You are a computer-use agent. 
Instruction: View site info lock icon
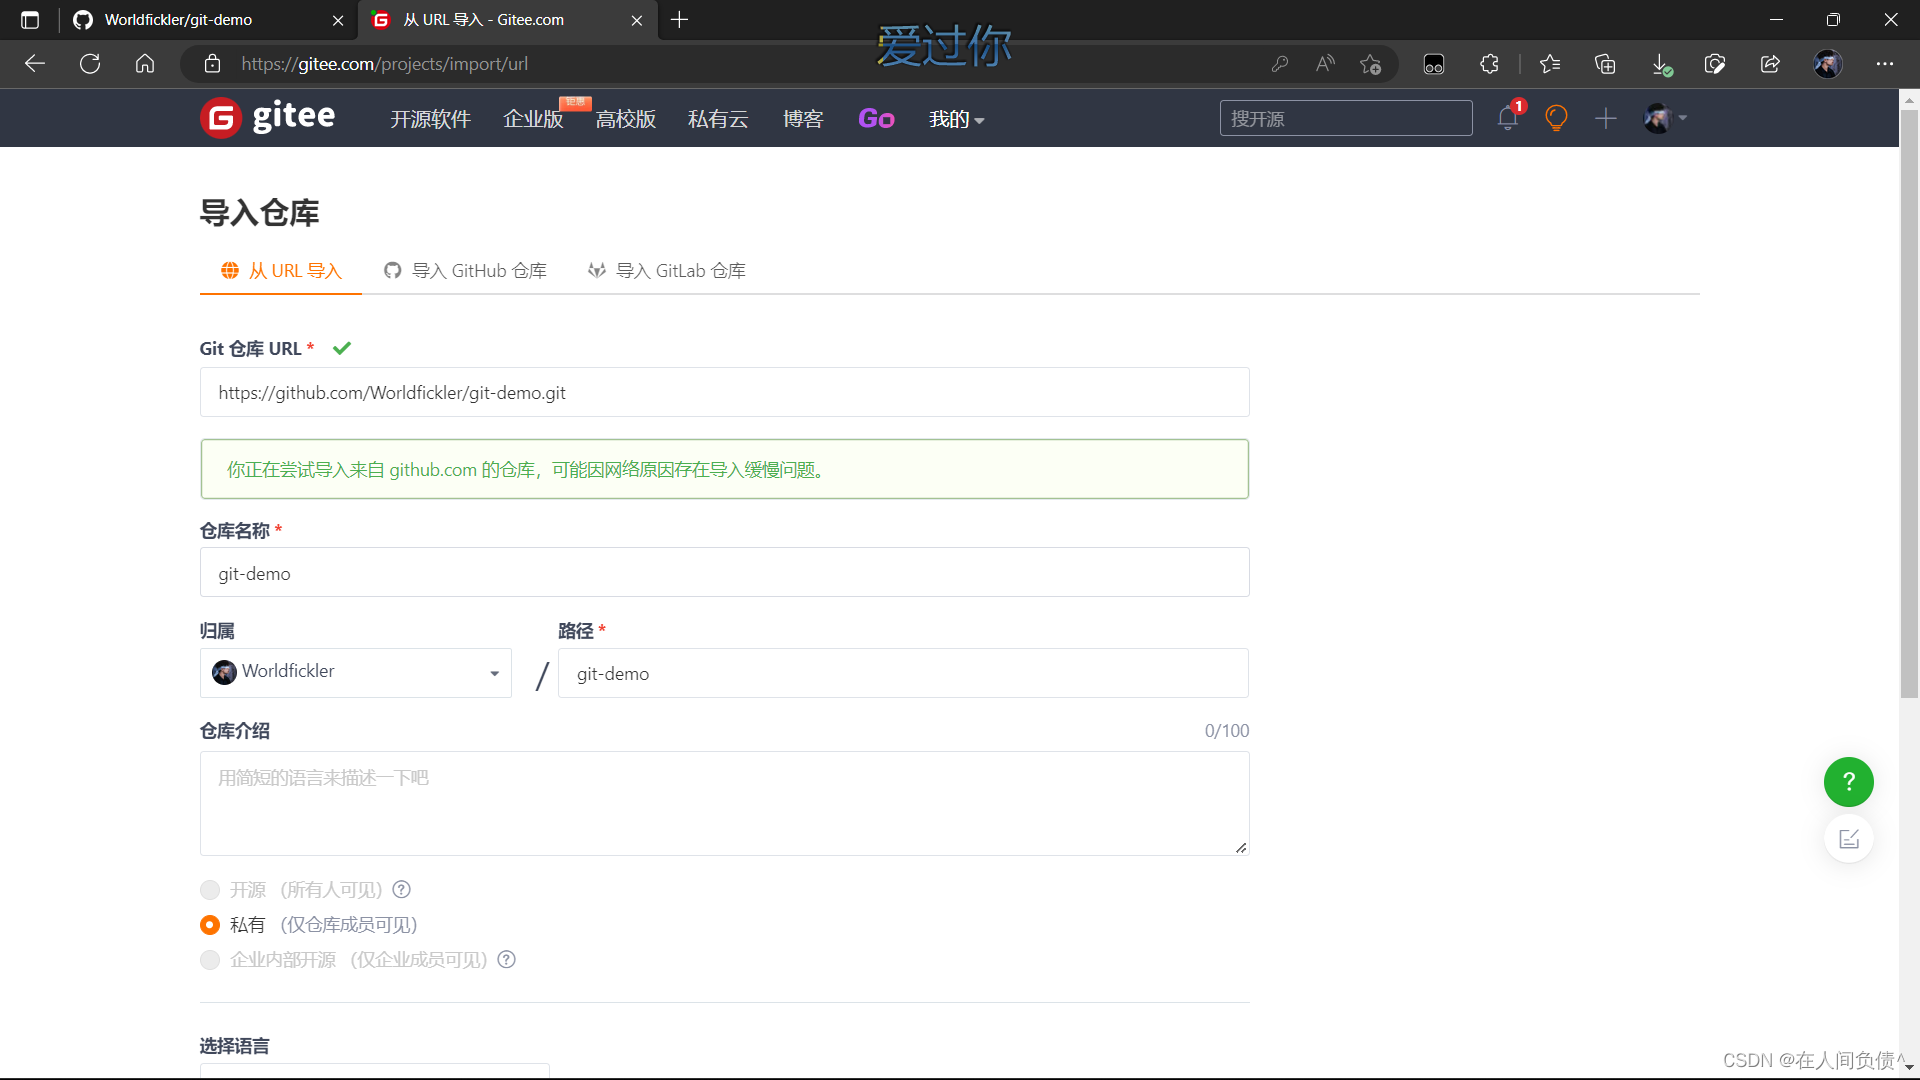(212, 64)
